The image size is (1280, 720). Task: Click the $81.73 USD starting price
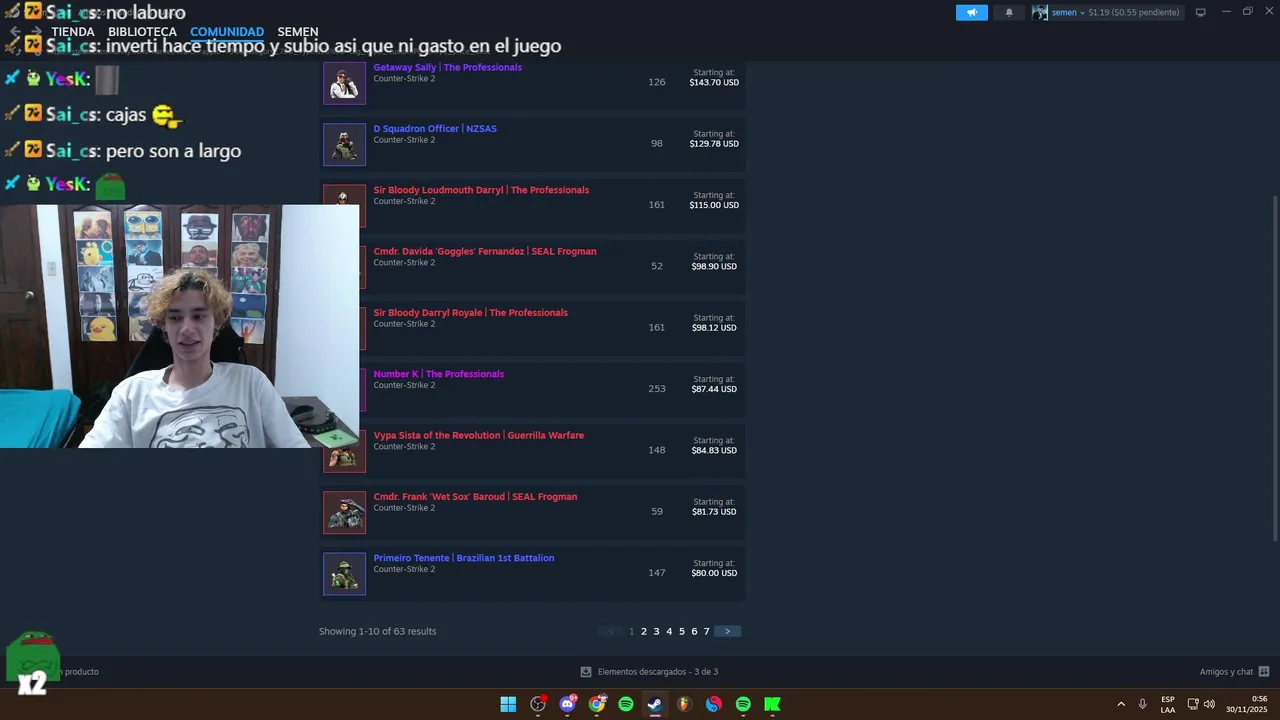point(714,512)
